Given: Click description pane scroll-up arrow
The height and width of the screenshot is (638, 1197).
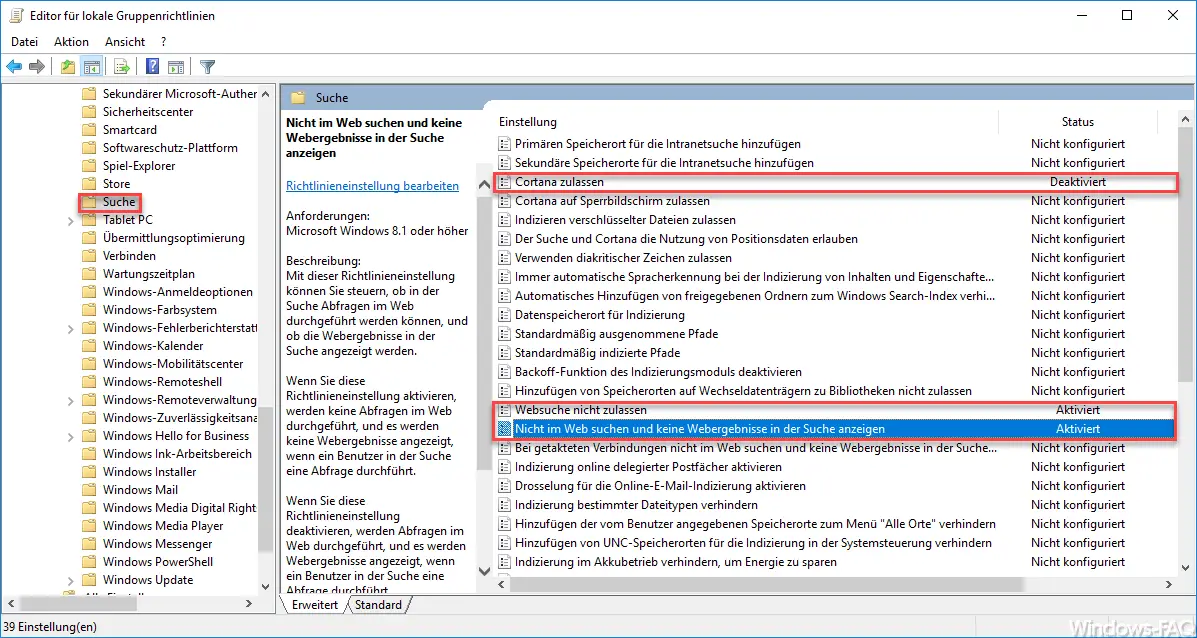Looking at the screenshot, I should pos(483,185).
